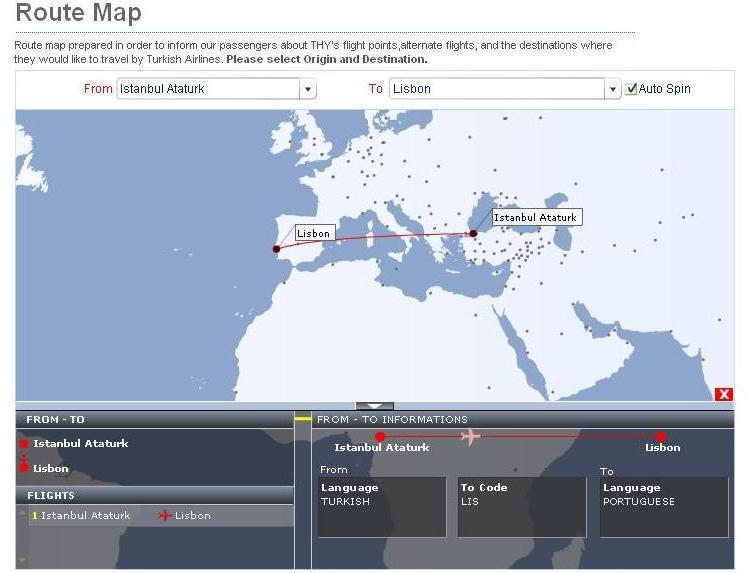Click the FROM - TO panel header
This screenshot has height=573, width=748.
click(155, 419)
